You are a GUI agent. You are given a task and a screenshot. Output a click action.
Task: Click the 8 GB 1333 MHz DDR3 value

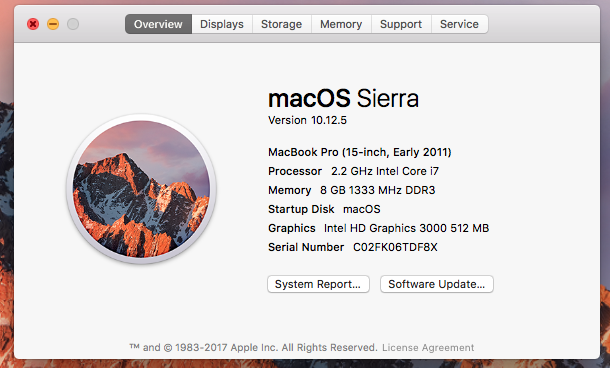tap(377, 190)
